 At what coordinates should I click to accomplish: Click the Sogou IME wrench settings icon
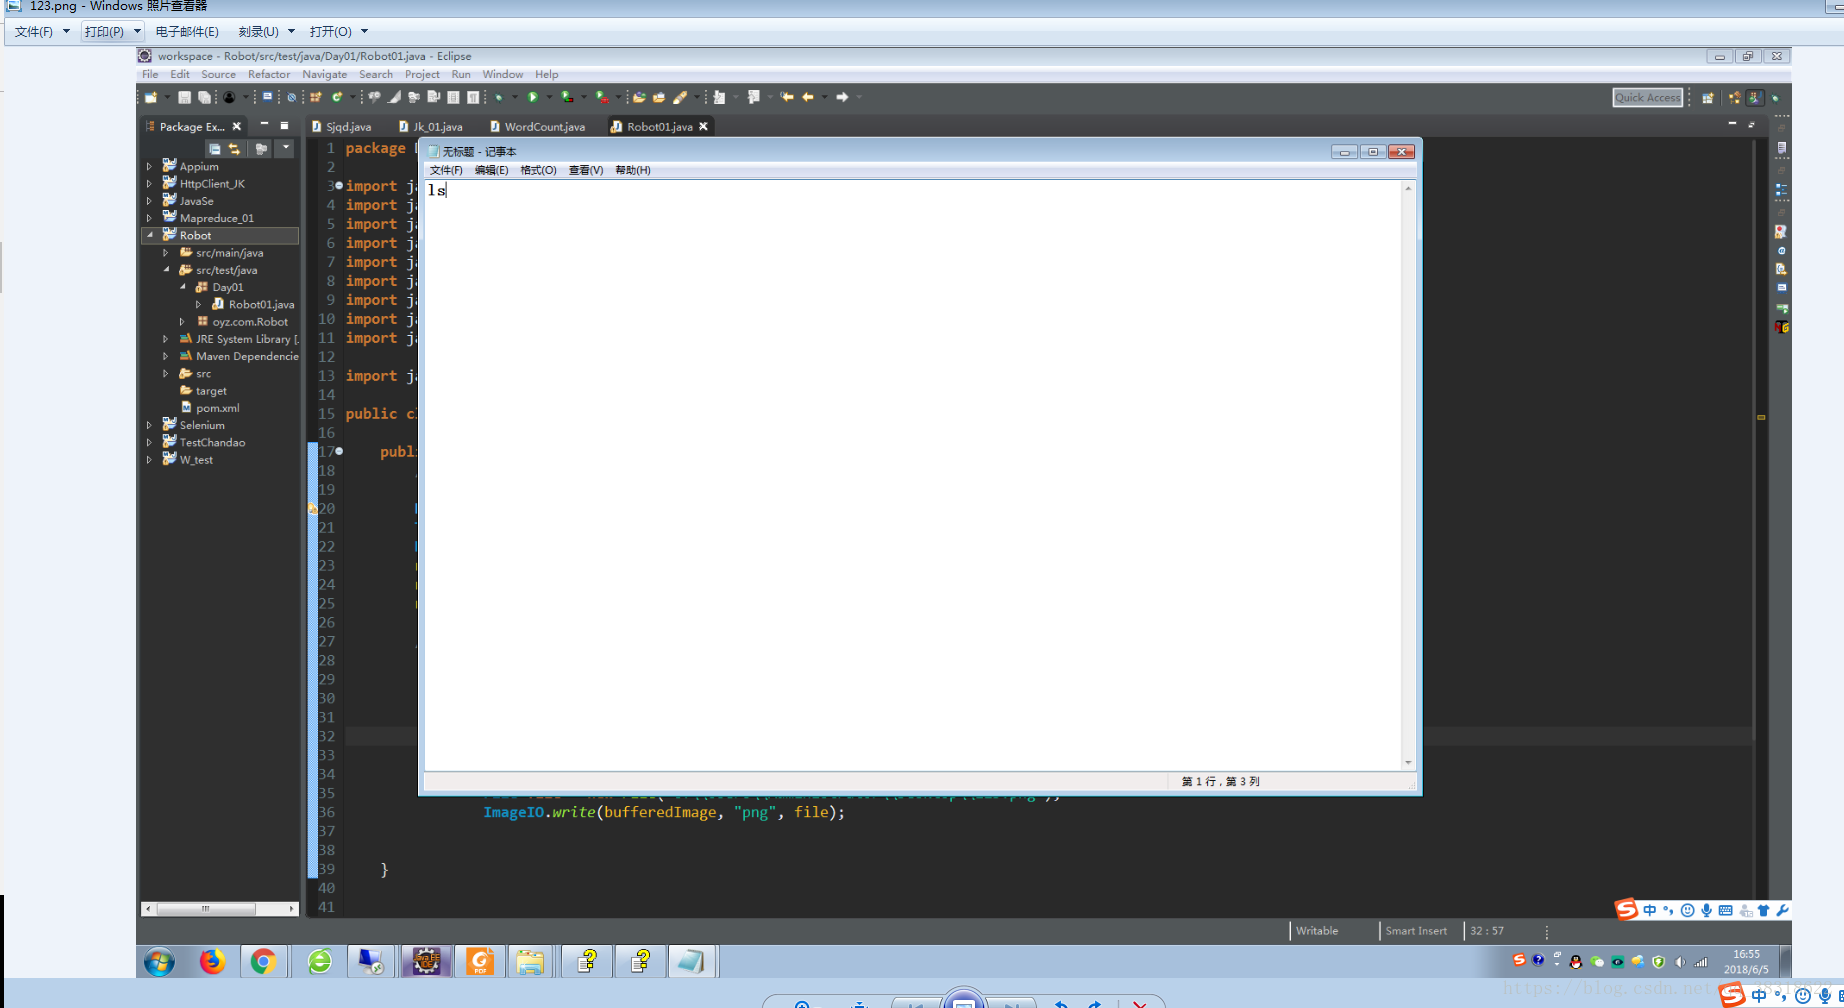(x=1782, y=910)
